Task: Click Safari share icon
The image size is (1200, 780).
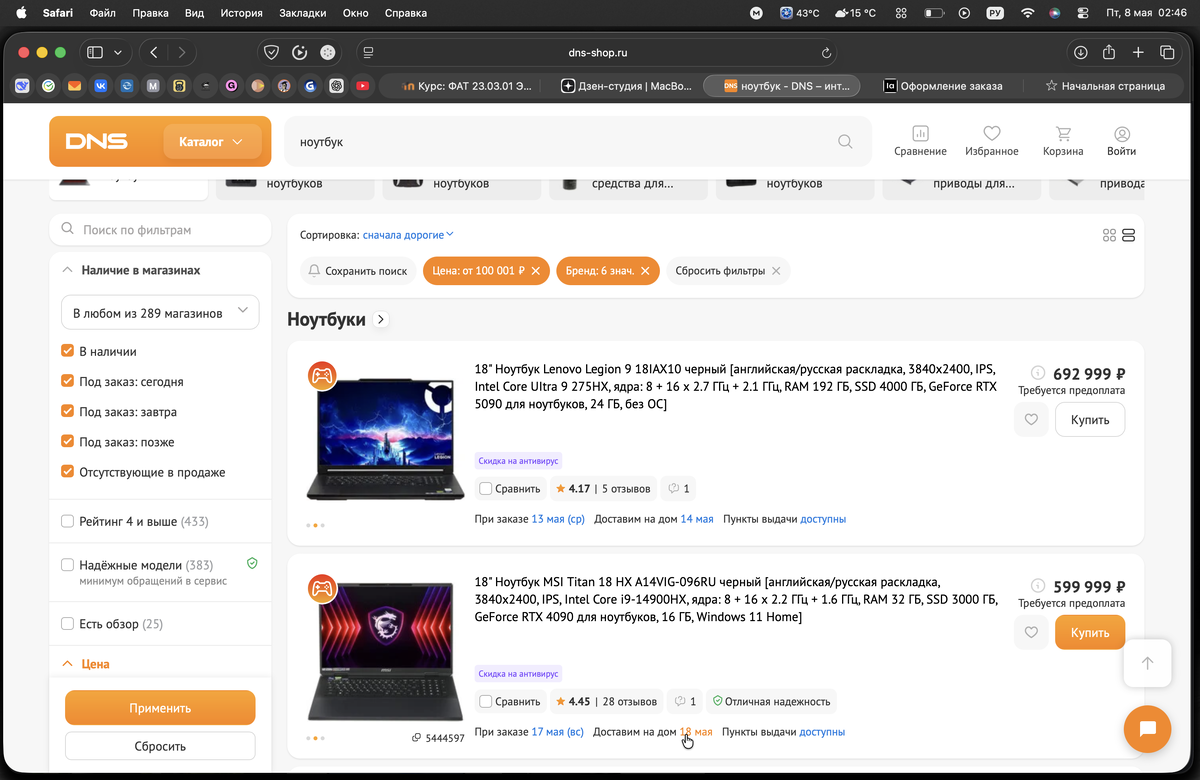Action: pos(1109,52)
